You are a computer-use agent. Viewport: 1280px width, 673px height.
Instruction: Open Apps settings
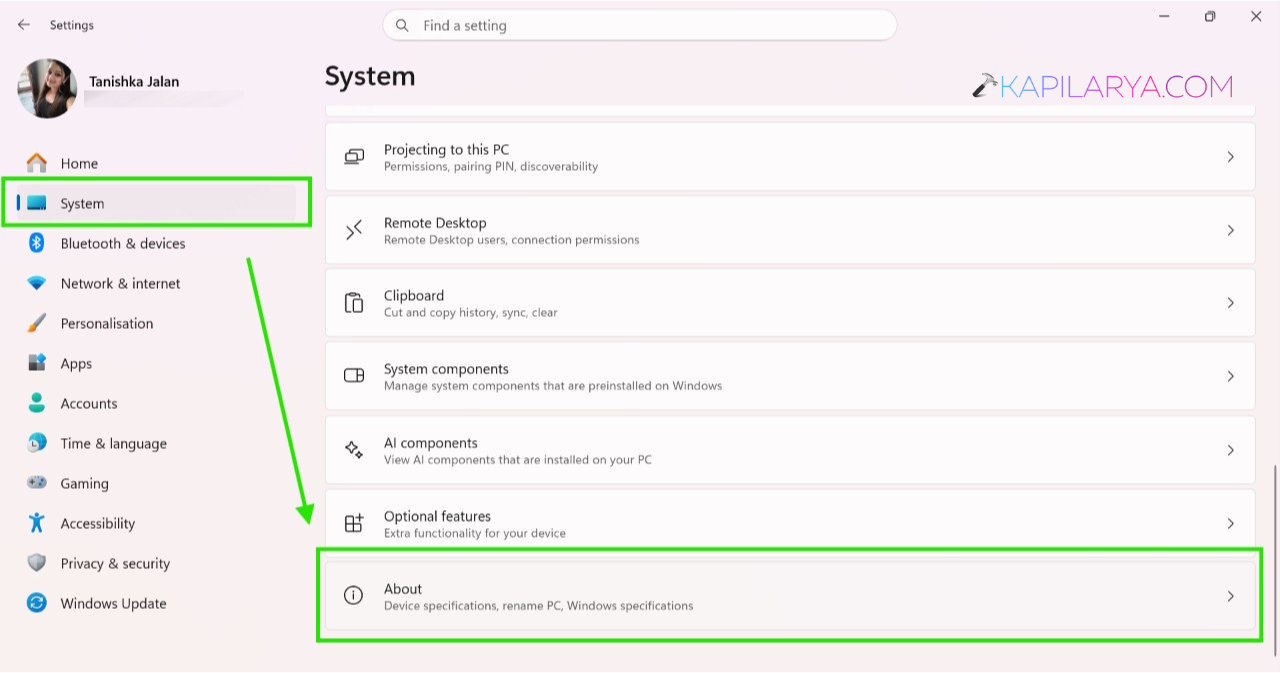(x=155, y=363)
